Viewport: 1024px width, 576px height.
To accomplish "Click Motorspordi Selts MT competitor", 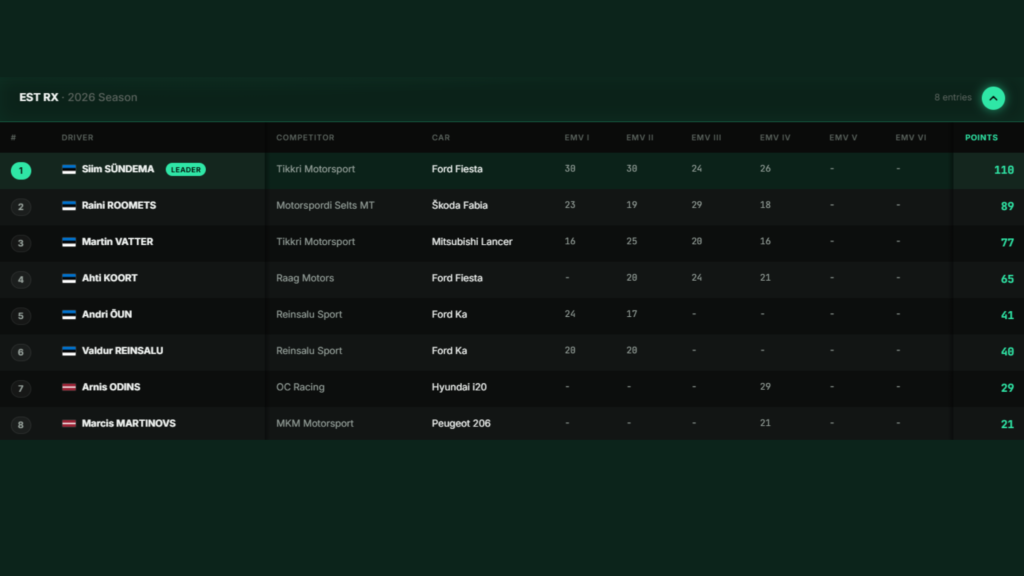I will pos(325,205).
